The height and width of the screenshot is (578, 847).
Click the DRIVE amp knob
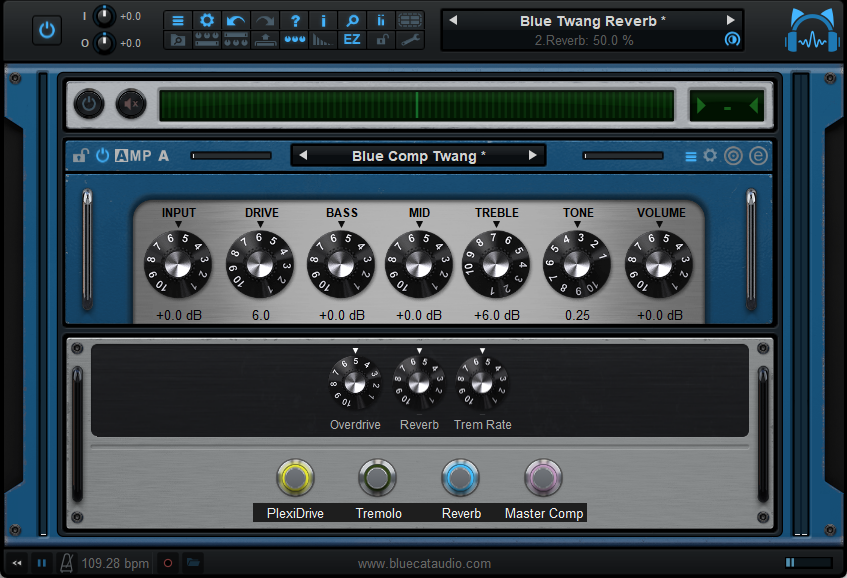260,265
